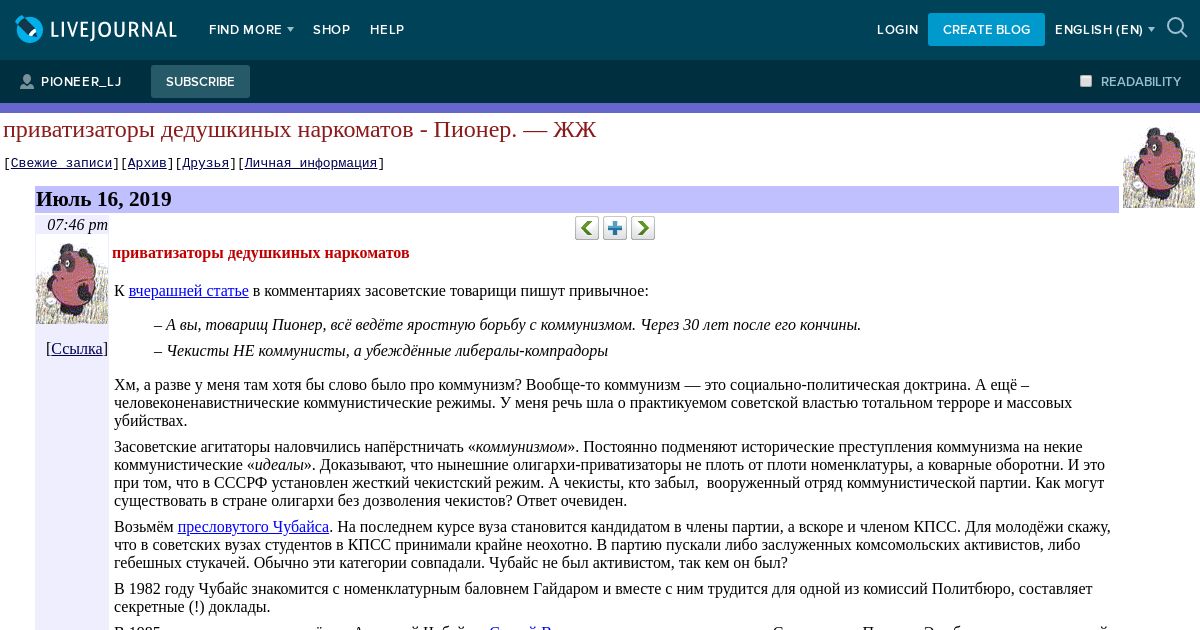
Task: Open Личная информация link
Action: (x=311, y=163)
